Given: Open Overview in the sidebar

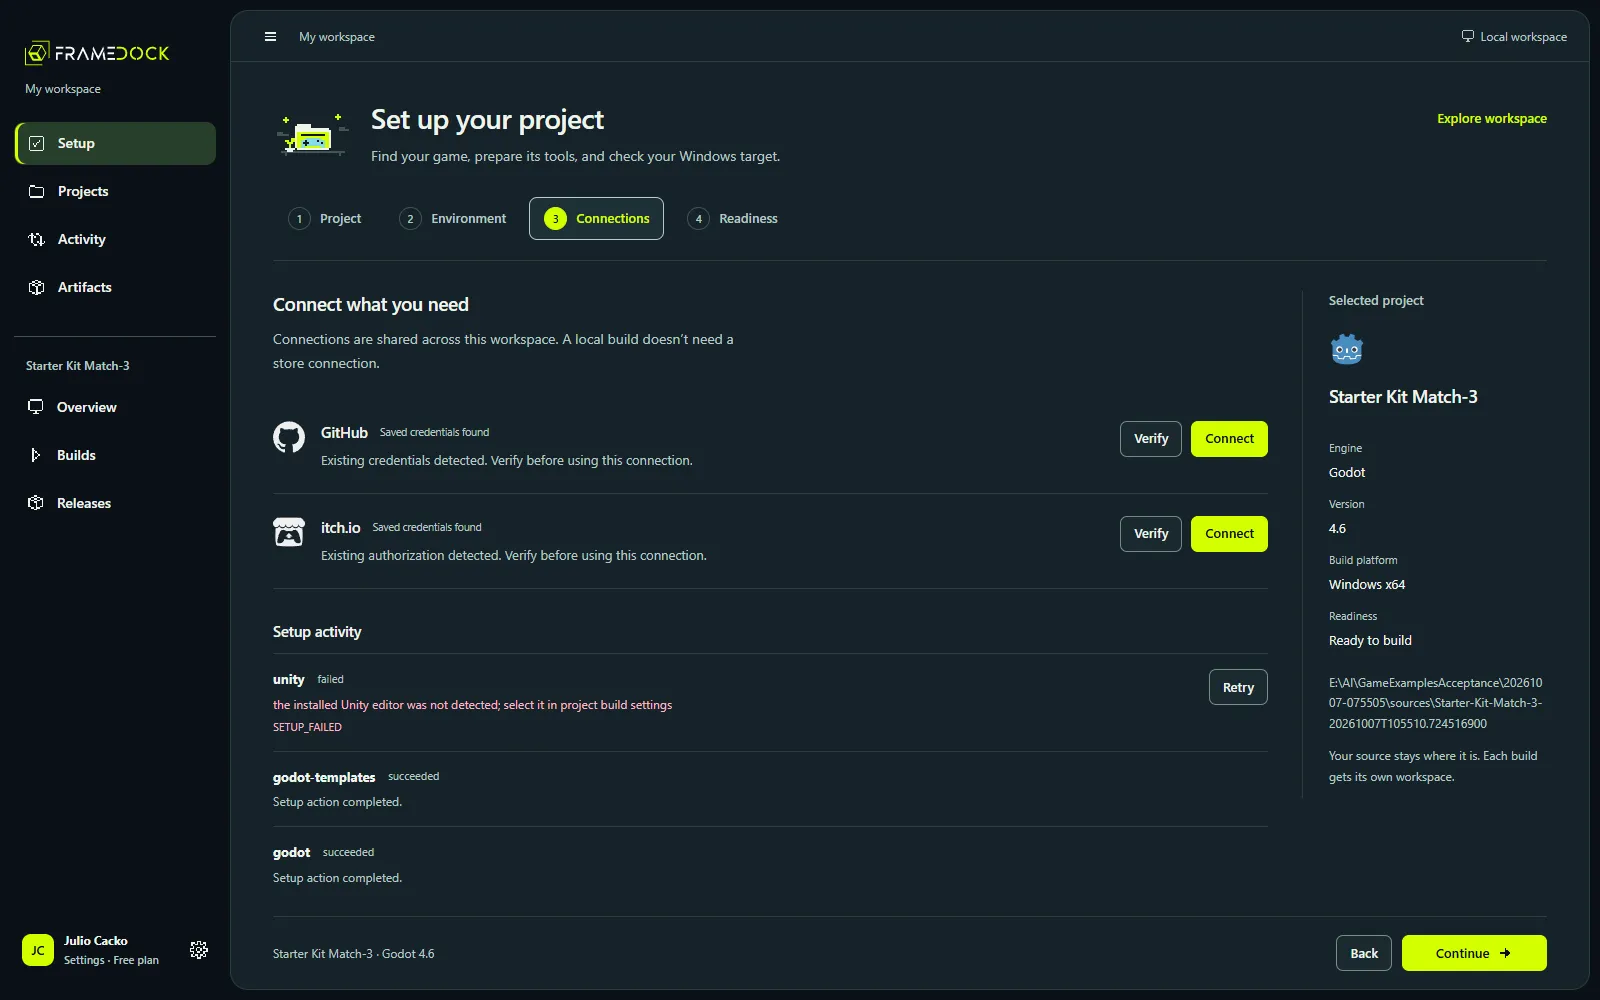Looking at the screenshot, I should 115,407.
